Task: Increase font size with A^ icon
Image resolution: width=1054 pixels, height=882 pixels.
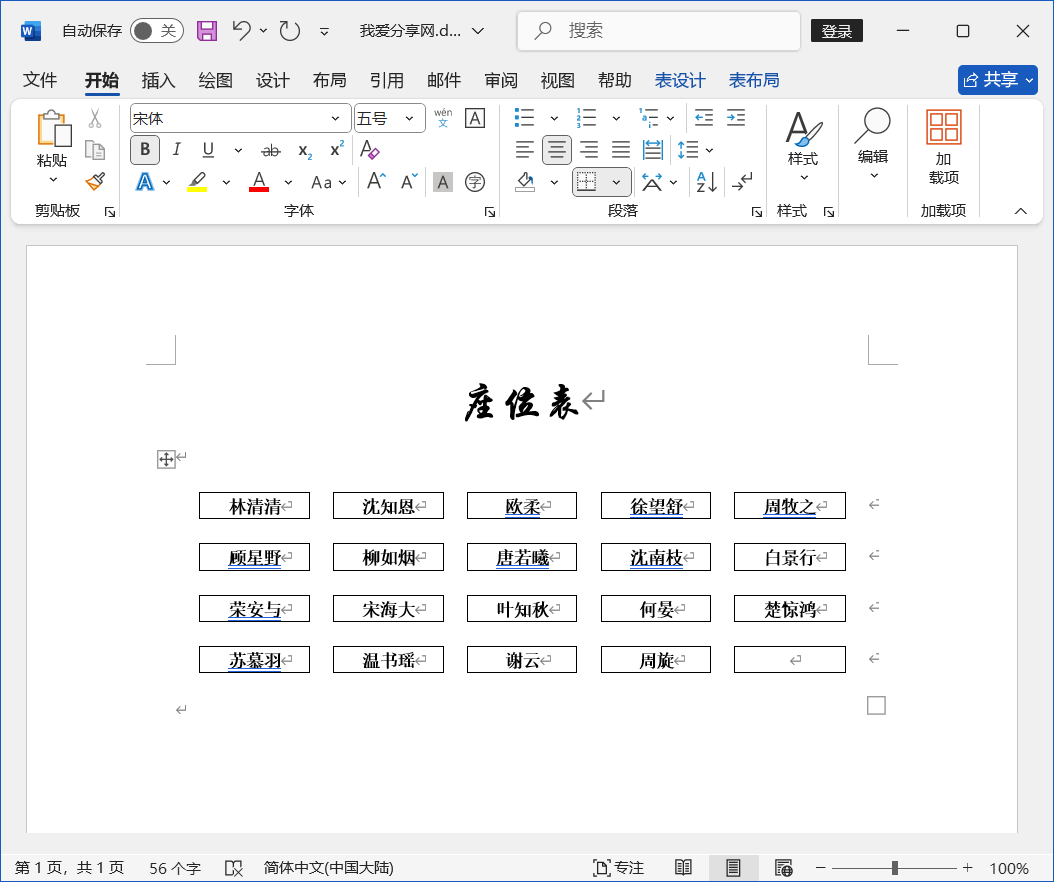Action: [376, 182]
